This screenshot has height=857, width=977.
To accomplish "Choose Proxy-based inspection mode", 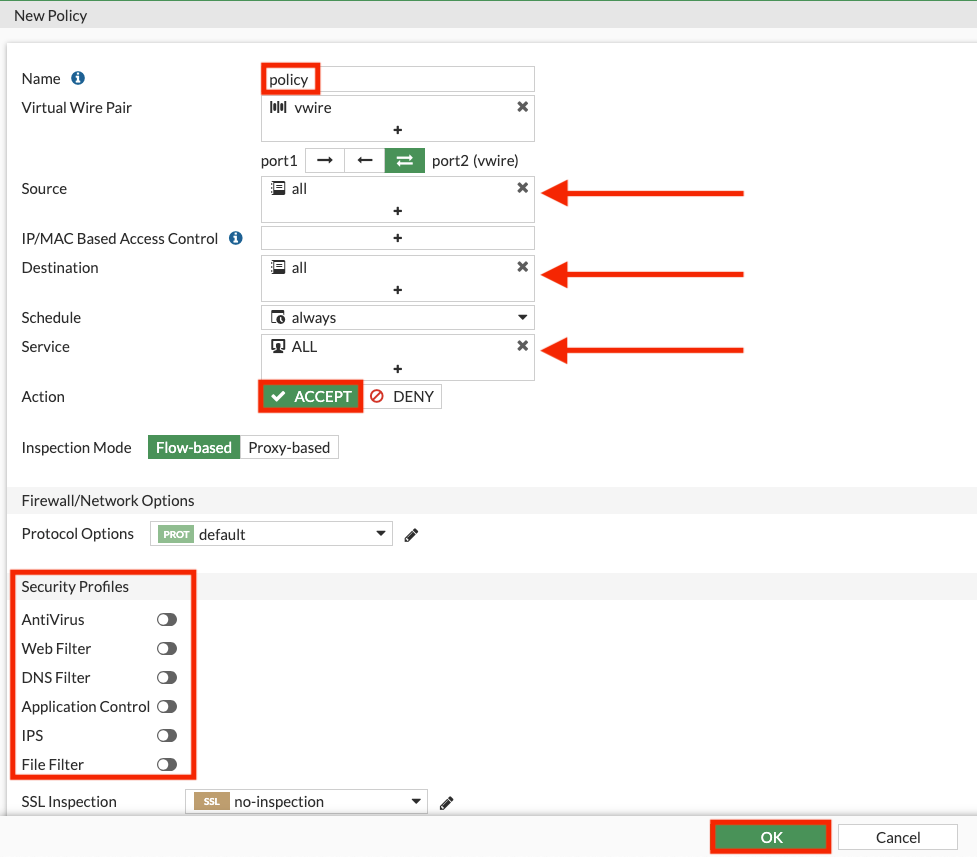I will pyautogui.click(x=289, y=448).
